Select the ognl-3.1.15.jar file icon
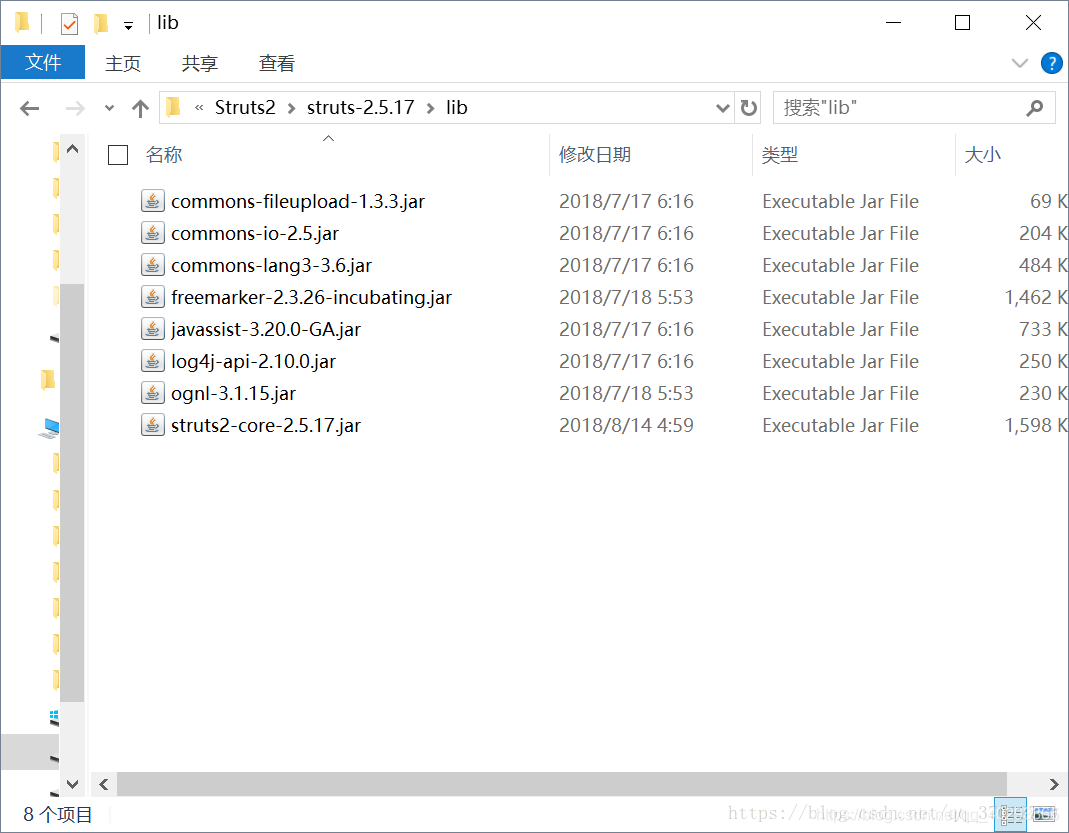This screenshot has height=833, width=1069. pos(153,393)
